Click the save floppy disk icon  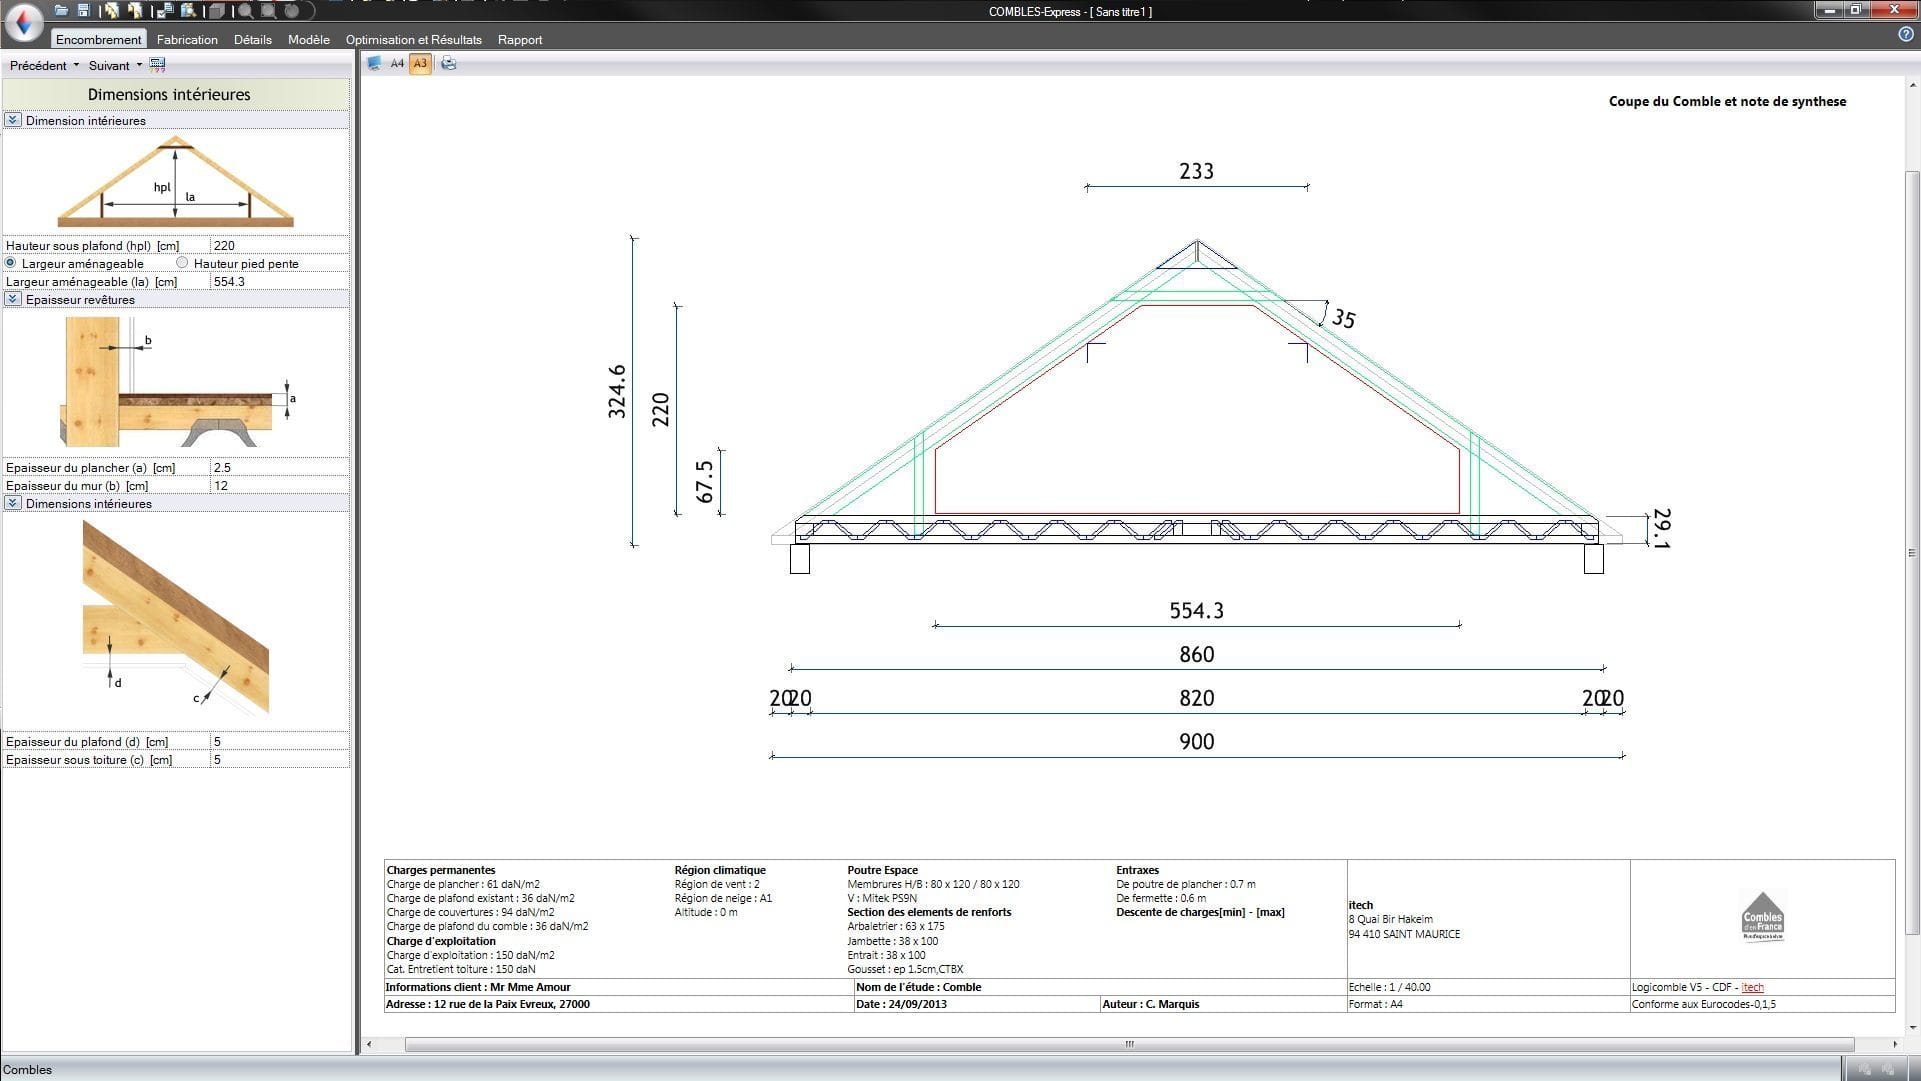click(x=83, y=10)
